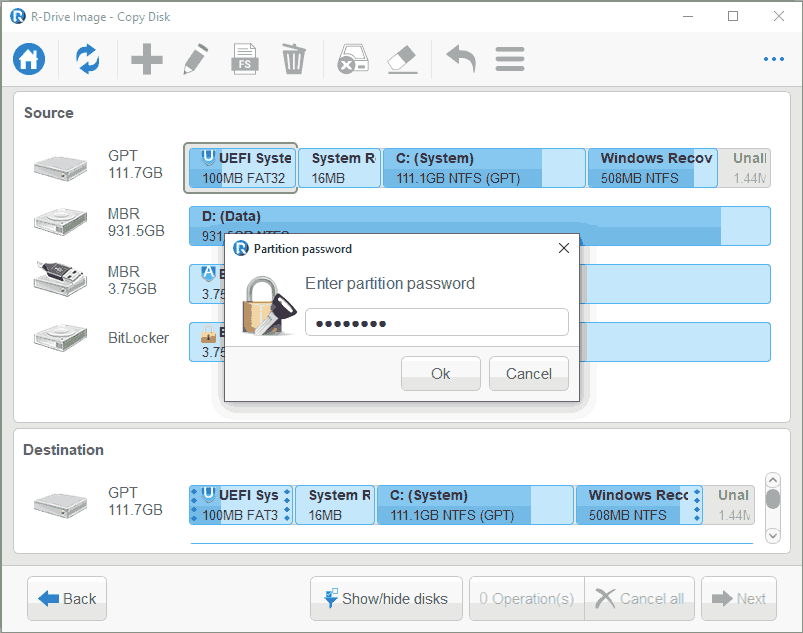Go to the Home screen icon
Screen dimensions: 803x633
click(29, 59)
